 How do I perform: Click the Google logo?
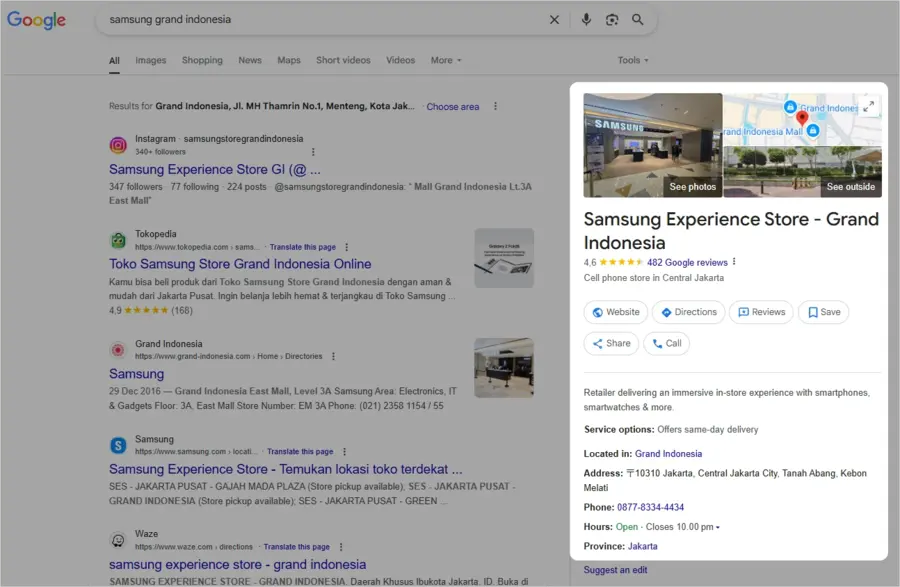pos(36,20)
